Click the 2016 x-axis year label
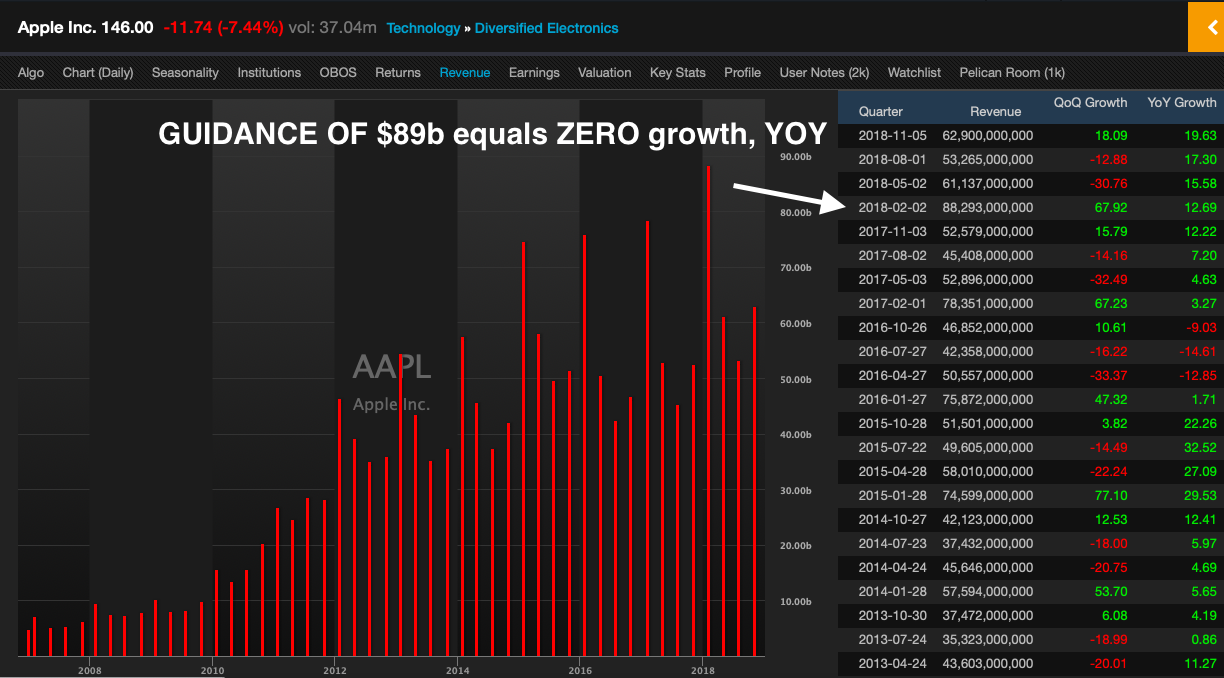This screenshot has width=1224, height=678. 580,669
